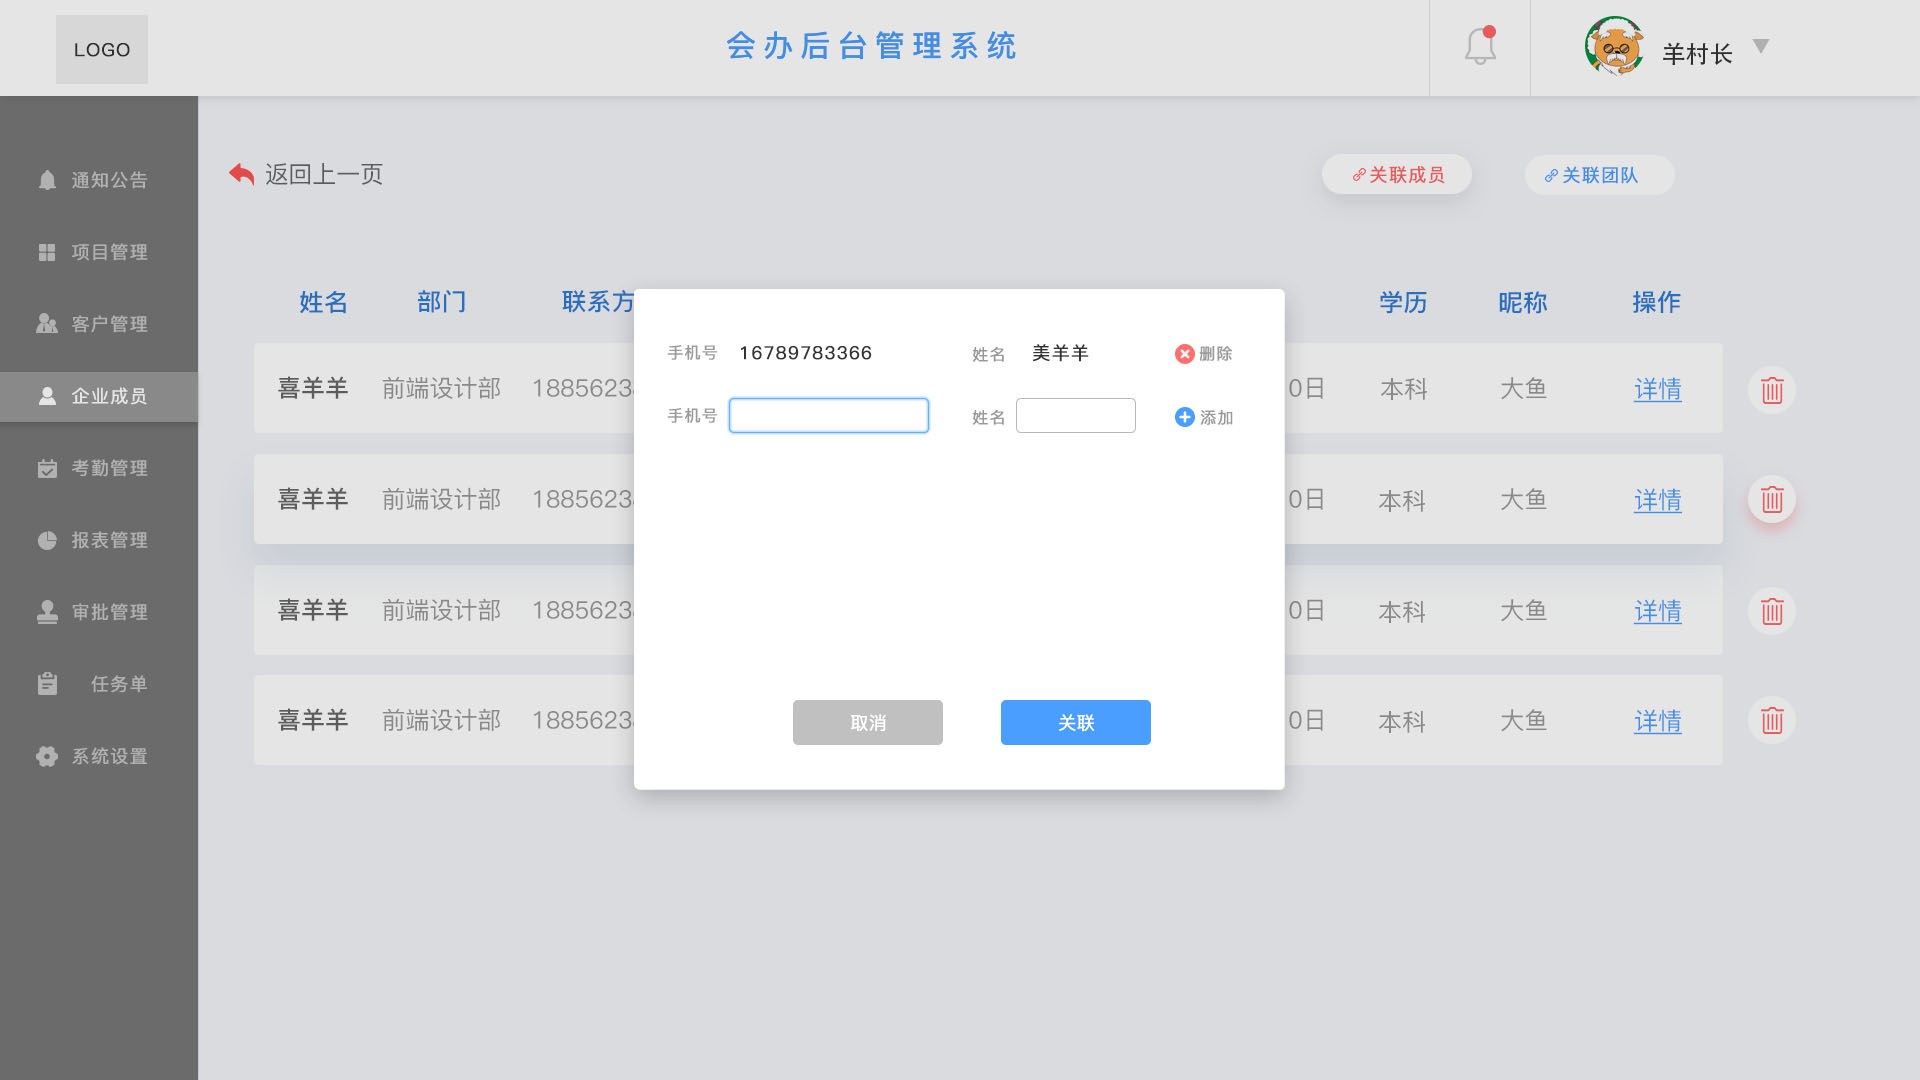This screenshot has height=1080, width=1920.
Task: Click the trash icon for the fourth row
Action: [x=1772, y=720]
